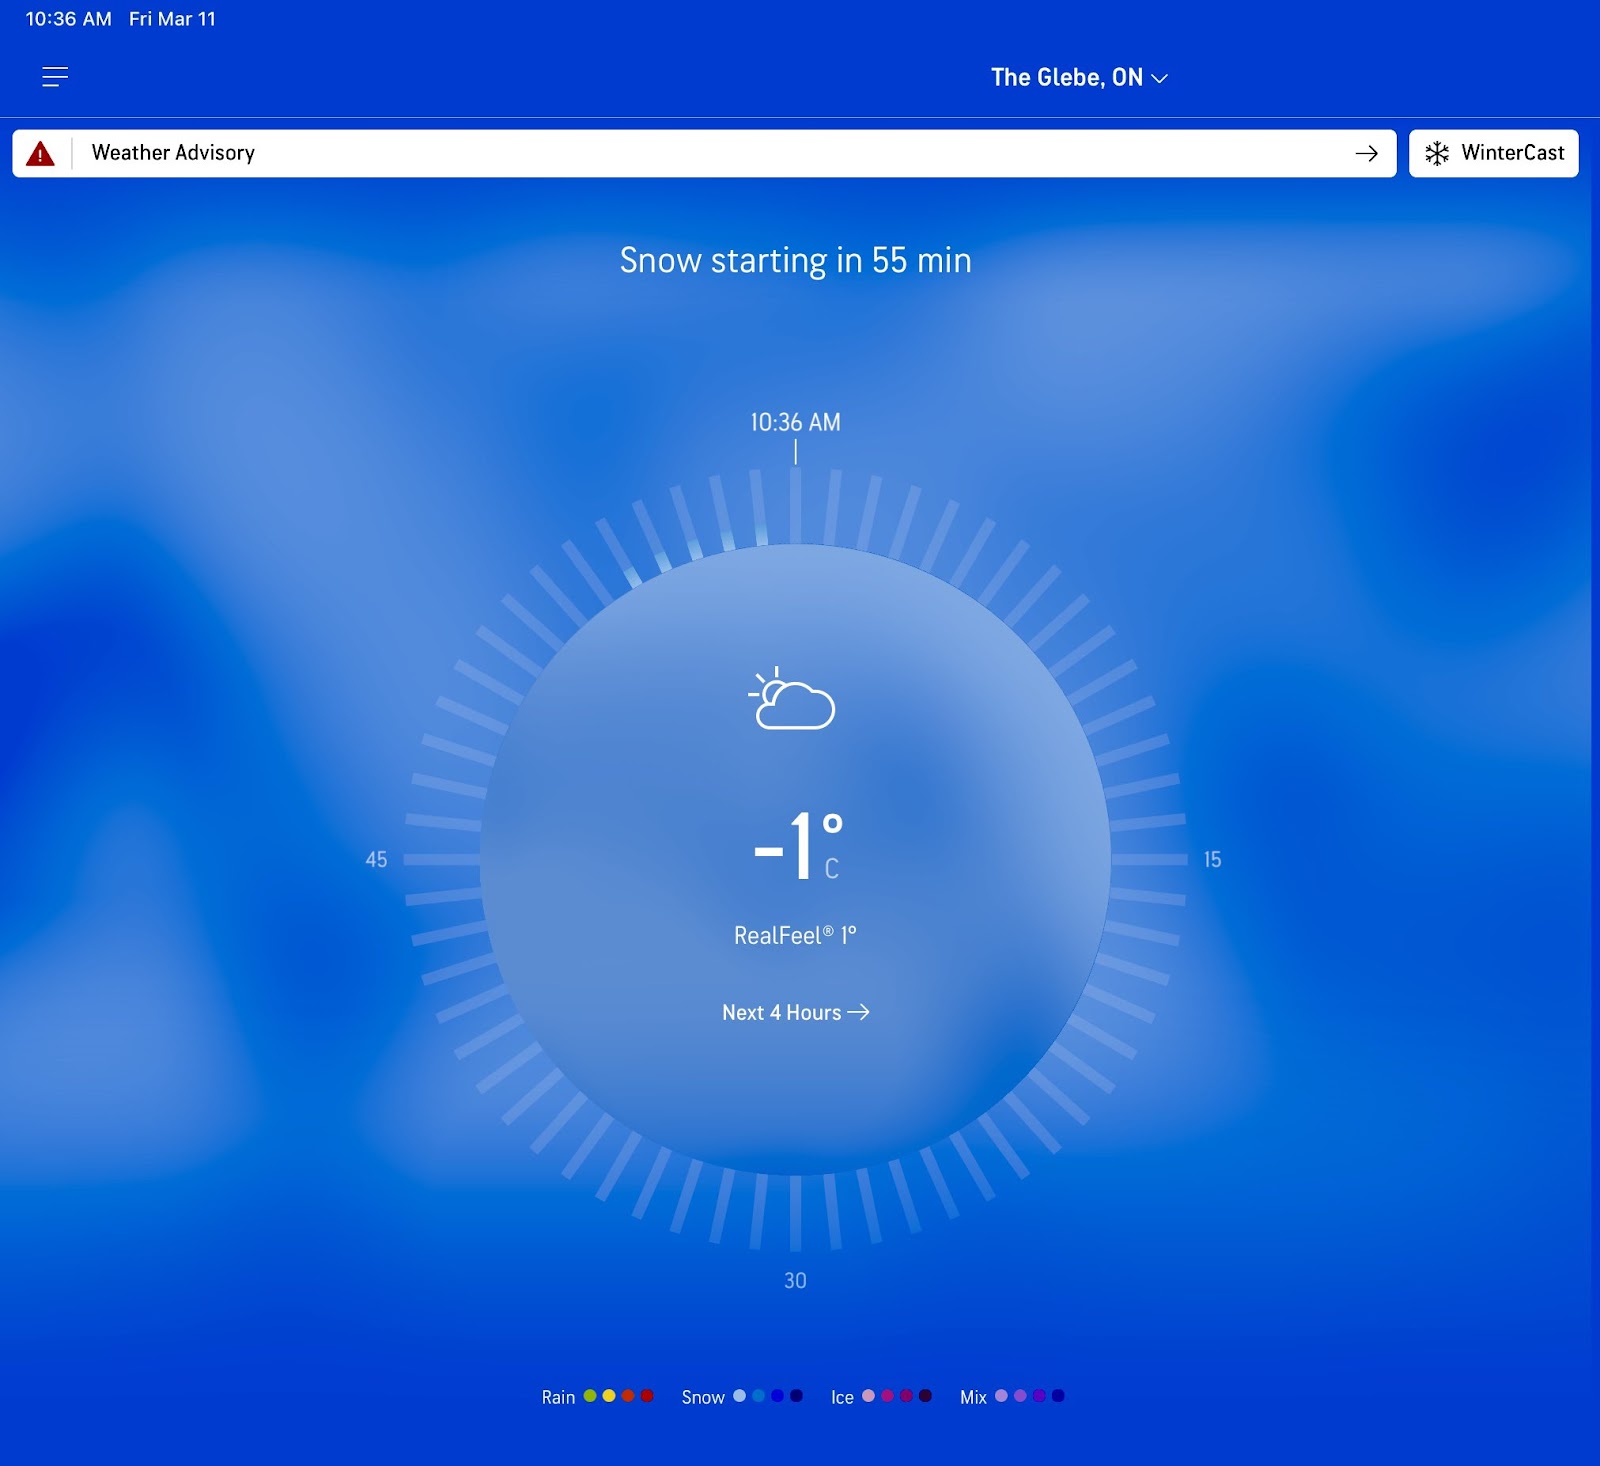Click the green Rain intensity dot
This screenshot has width=1600, height=1466.
coord(590,1396)
